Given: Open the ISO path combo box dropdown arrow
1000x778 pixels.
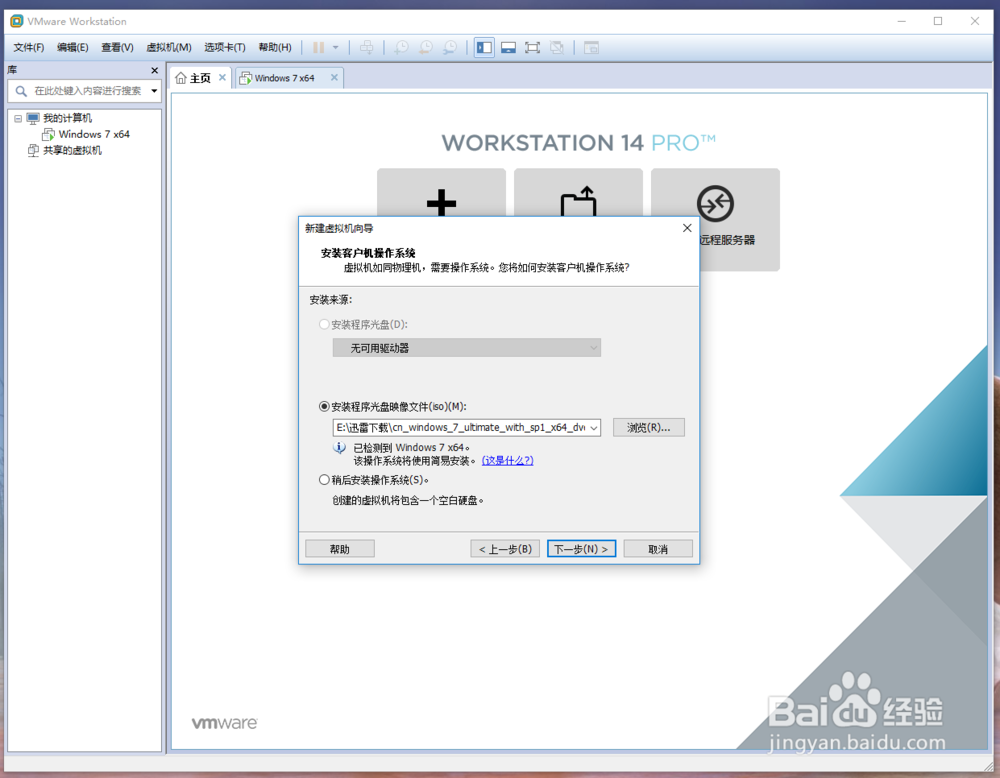Looking at the screenshot, I should pyautogui.click(x=594, y=427).
